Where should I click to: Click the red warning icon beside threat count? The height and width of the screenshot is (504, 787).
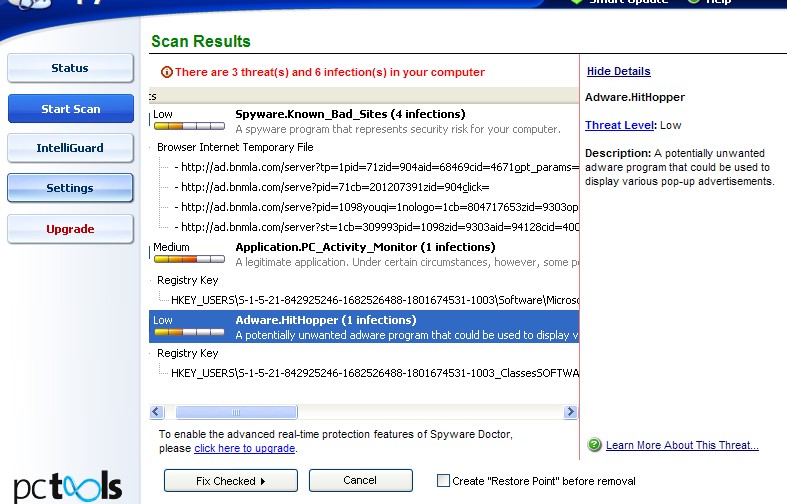click(167, 72)
